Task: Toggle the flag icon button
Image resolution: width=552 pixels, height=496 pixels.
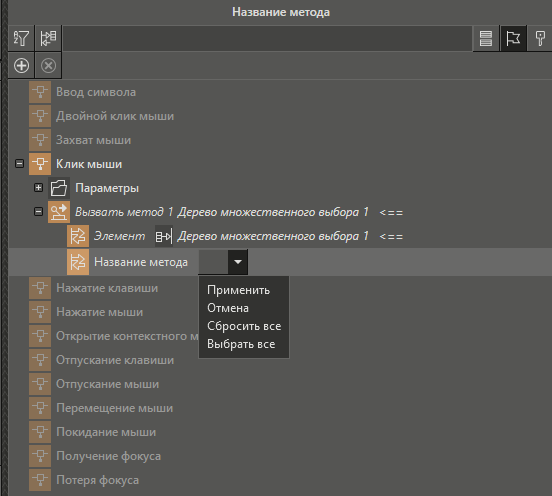Action: tap(513, 38)
